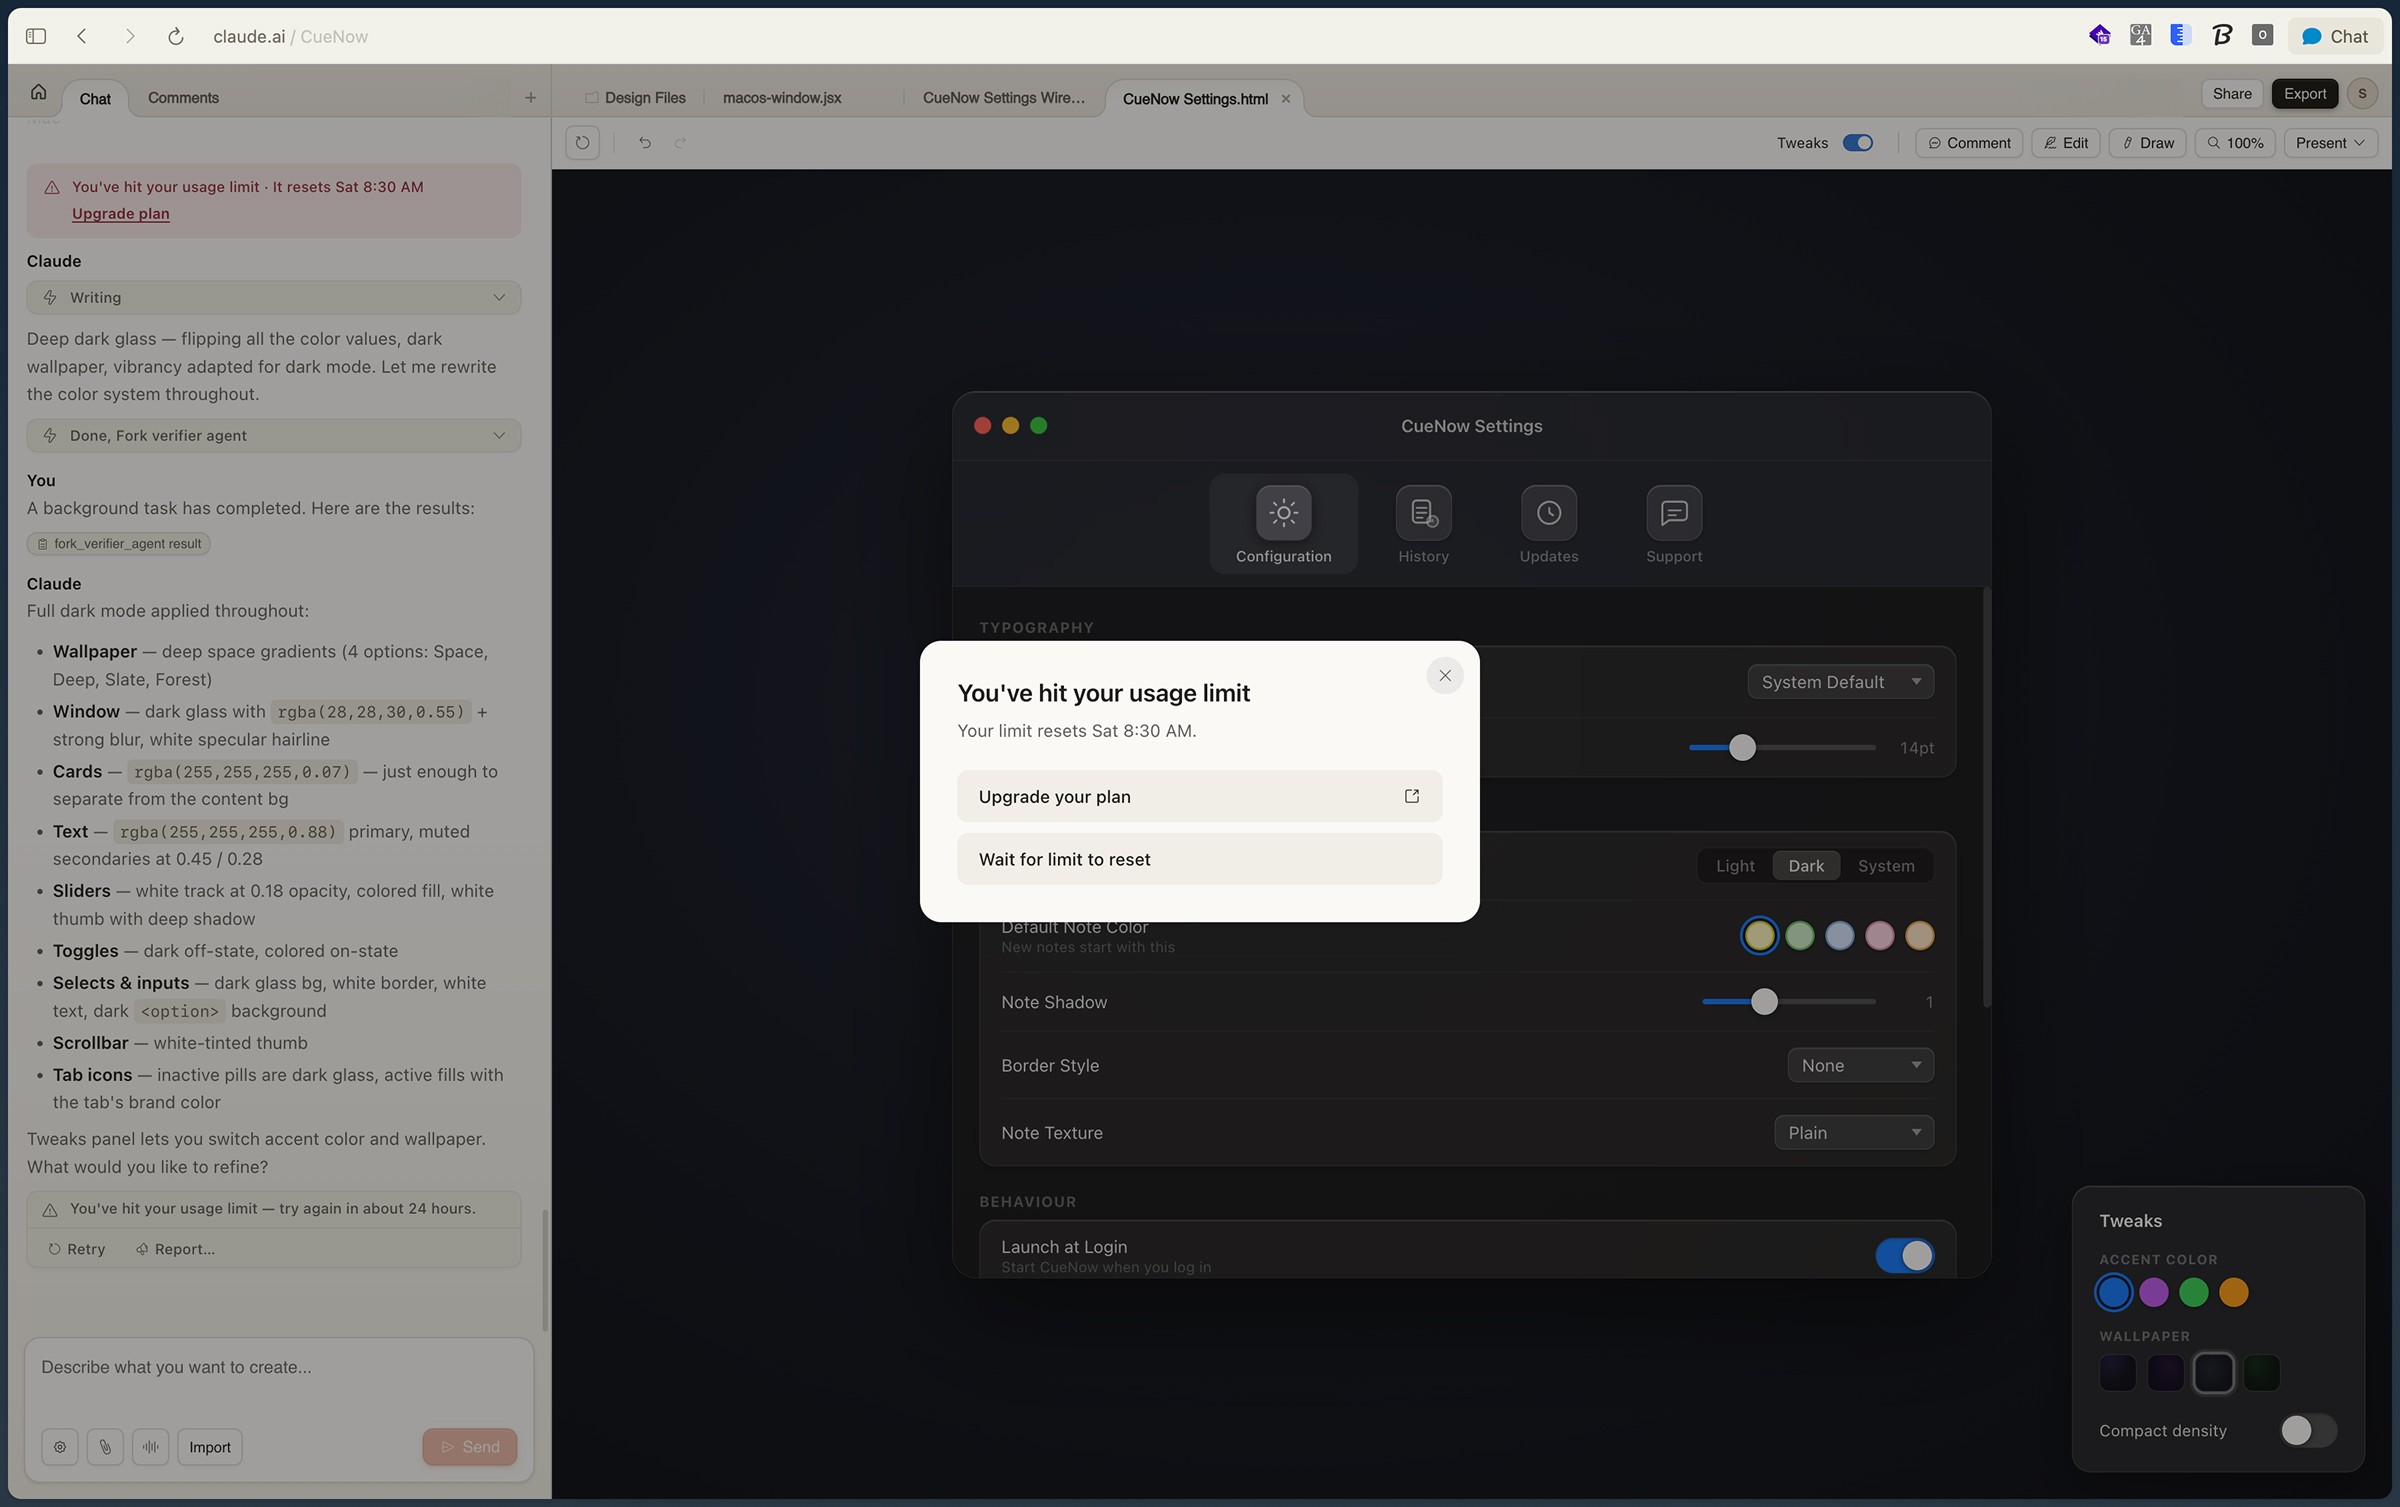
Task: Expand Done, Fork verifier agent row
Action: pos(274,436)
